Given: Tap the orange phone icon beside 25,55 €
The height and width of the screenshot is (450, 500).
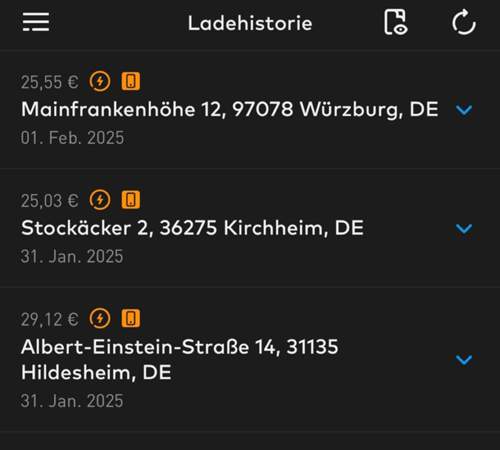Looking at the screenshot, I should (131, 81).
